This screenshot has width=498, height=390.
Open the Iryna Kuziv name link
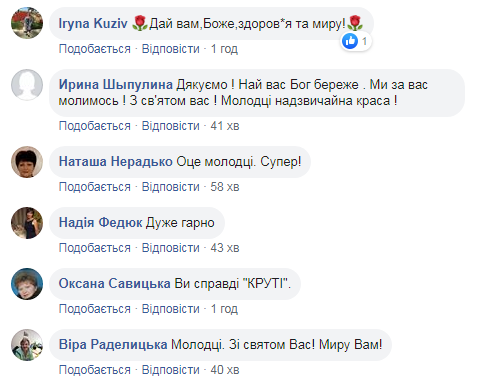[x=93, y=24]
